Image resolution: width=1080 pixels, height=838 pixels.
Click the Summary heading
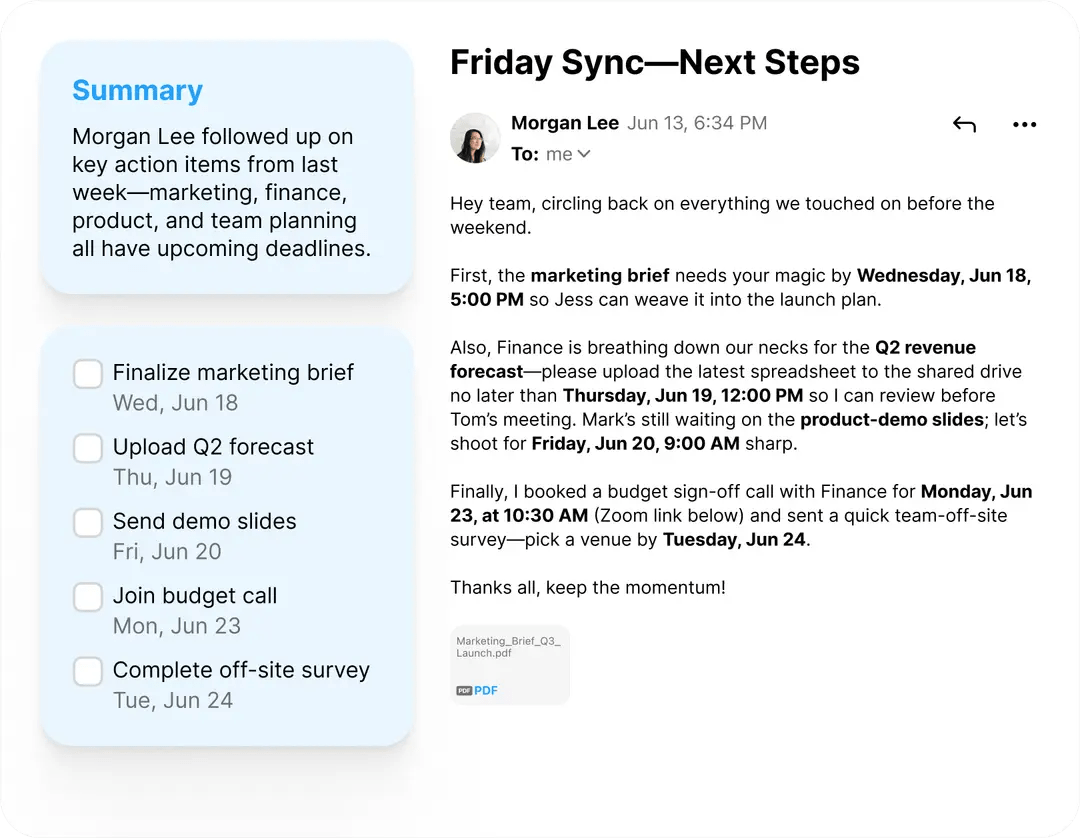coord(137,90)
